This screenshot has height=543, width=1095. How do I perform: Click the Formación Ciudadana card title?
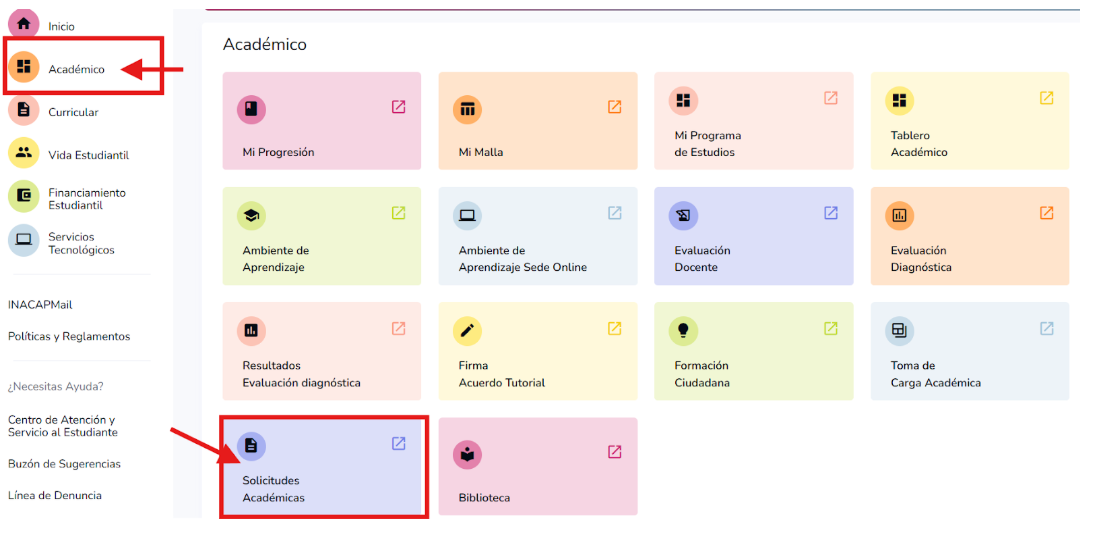pos(702,374)
